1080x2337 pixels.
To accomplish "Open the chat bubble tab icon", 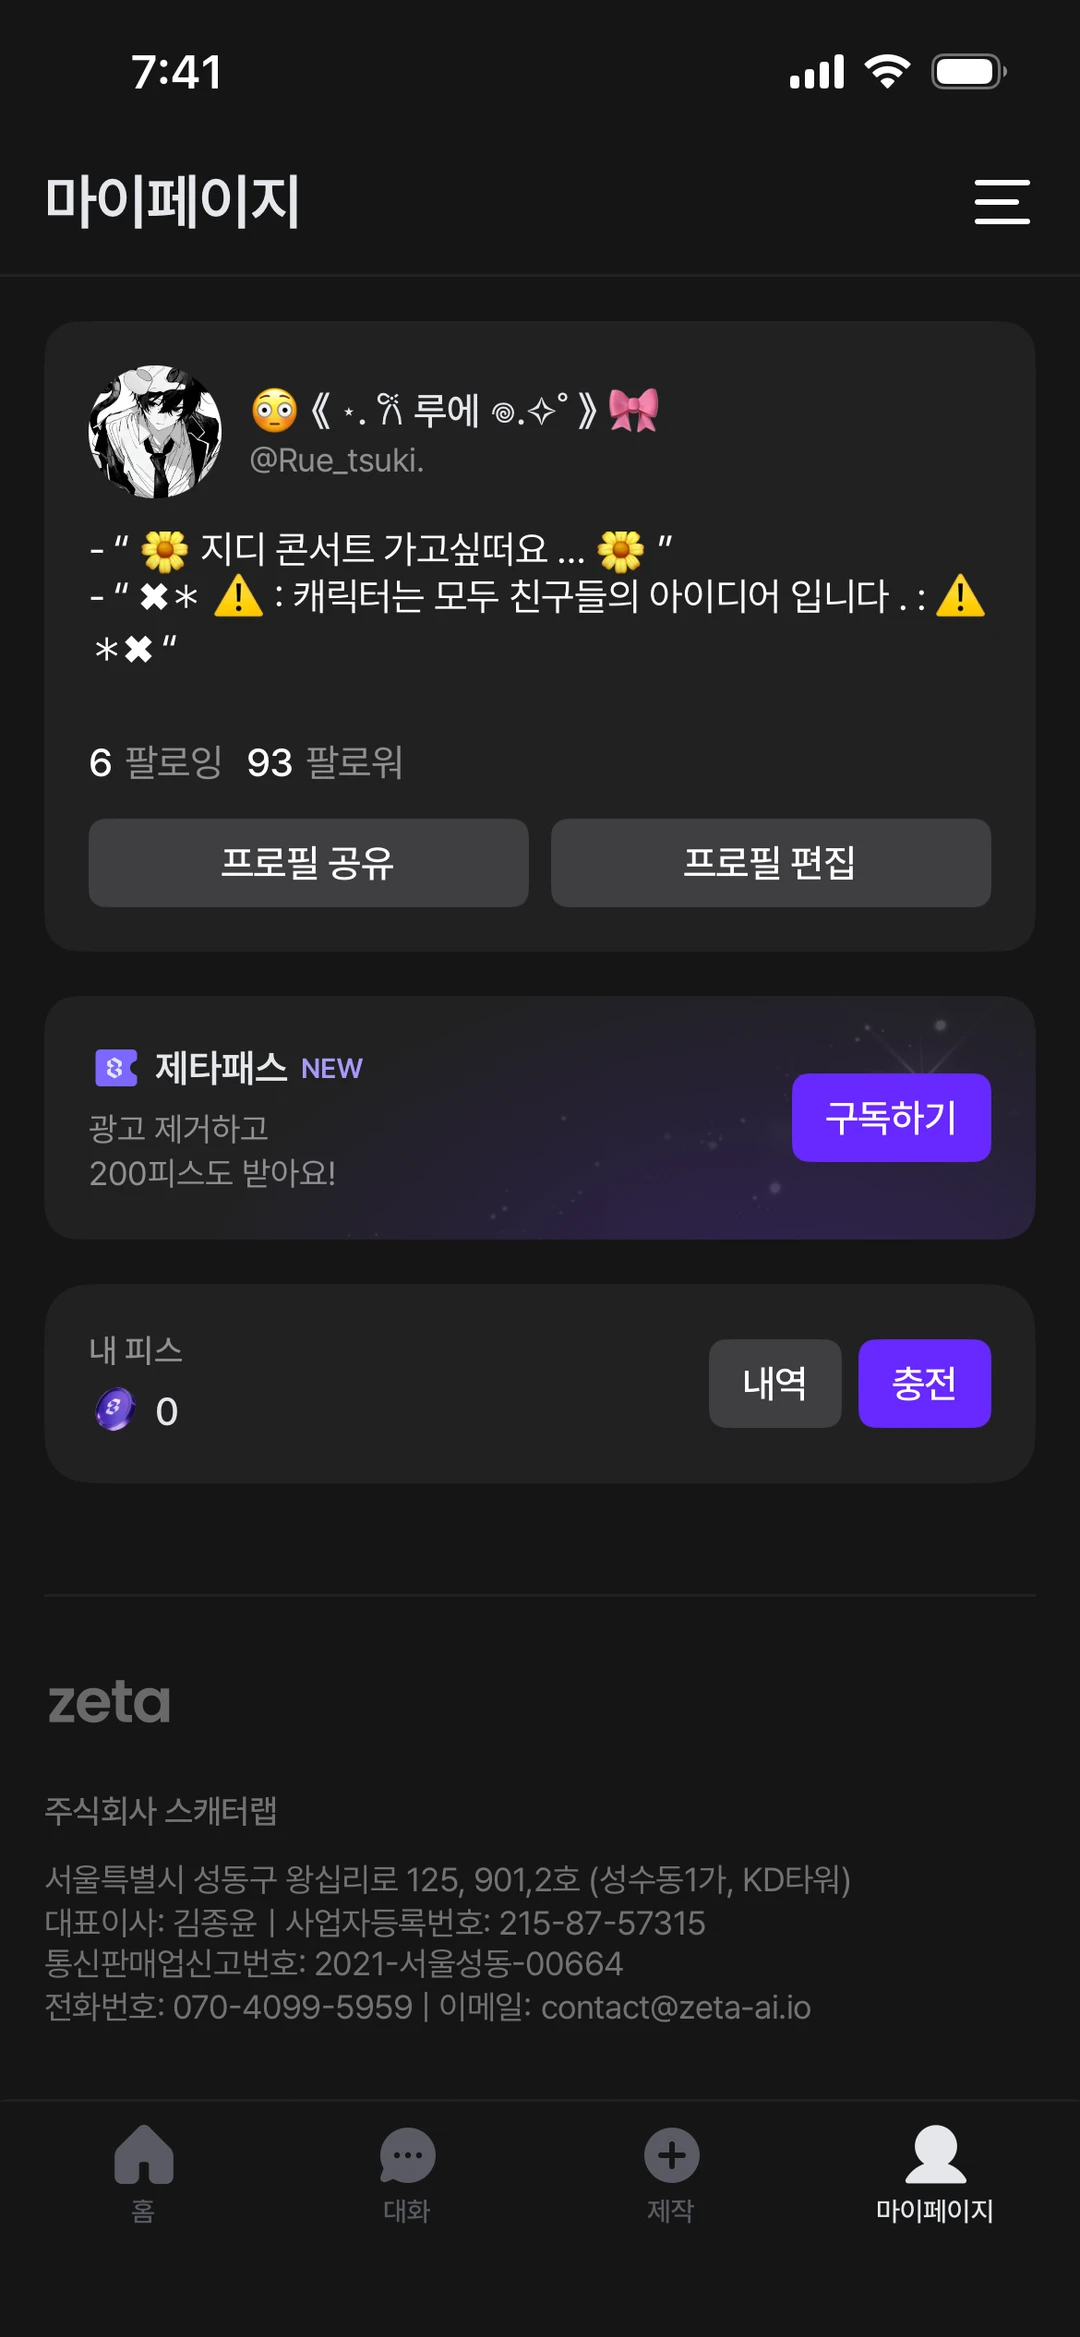I will [x=407, y=2155].
